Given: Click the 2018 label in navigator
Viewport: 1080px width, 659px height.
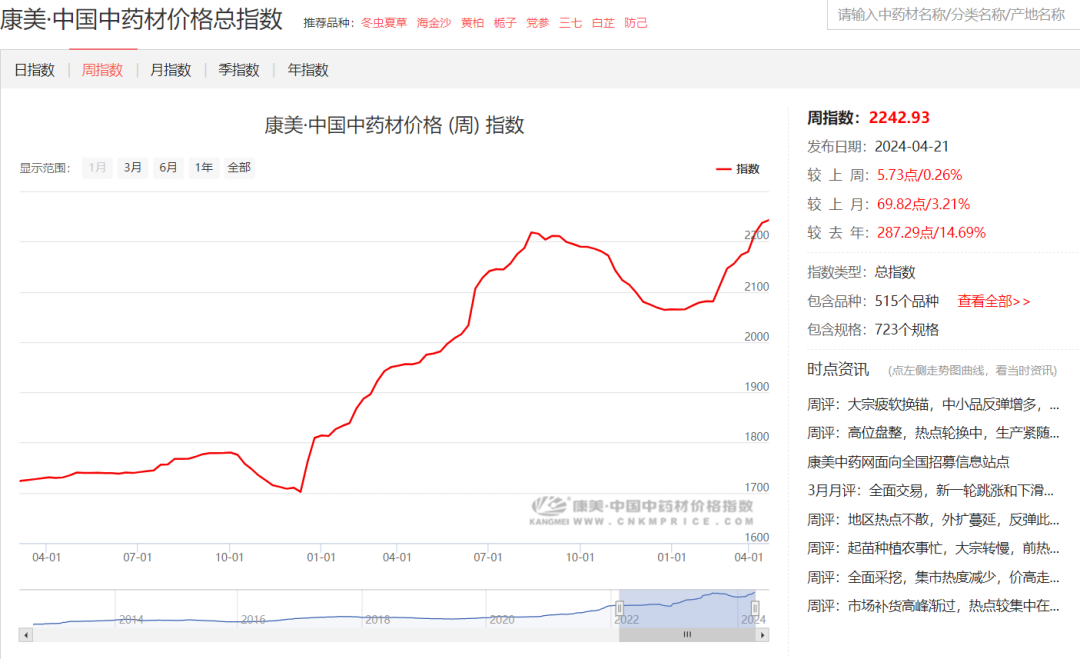Looking at the screenshot, I should click(x=377, y=620).
